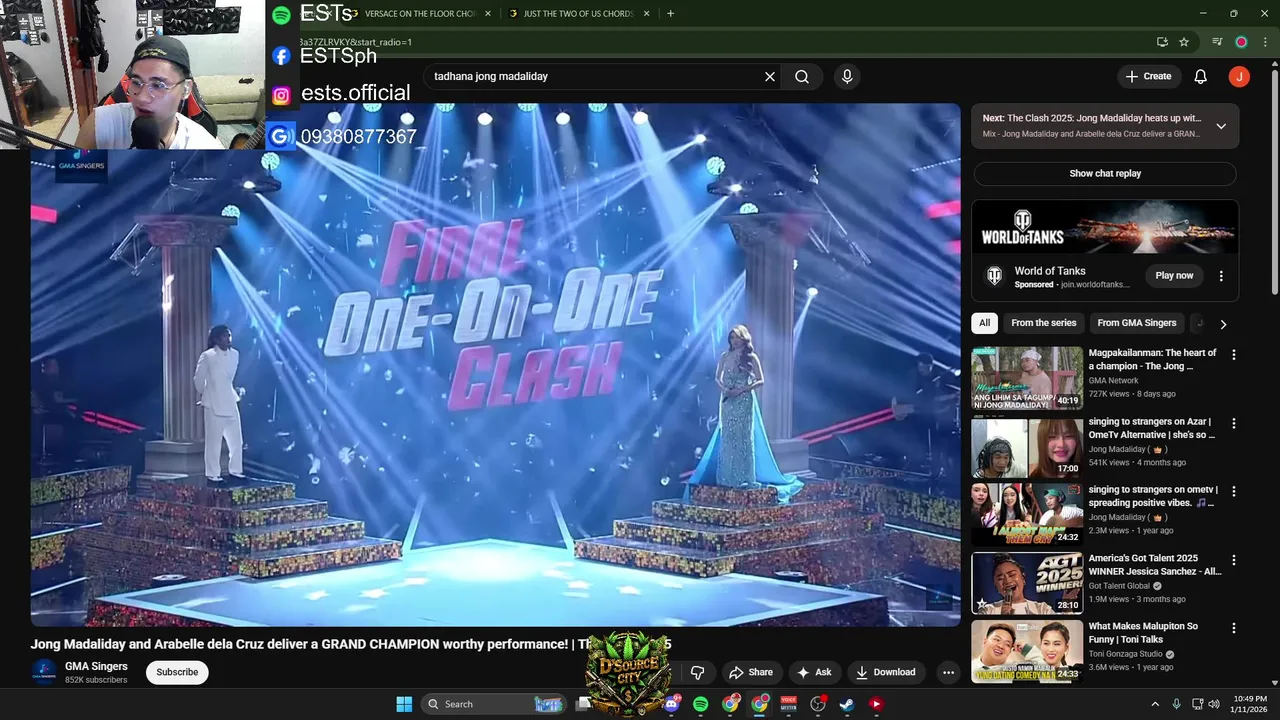Bookmark this page with the star icon

tap(1184, 42)
